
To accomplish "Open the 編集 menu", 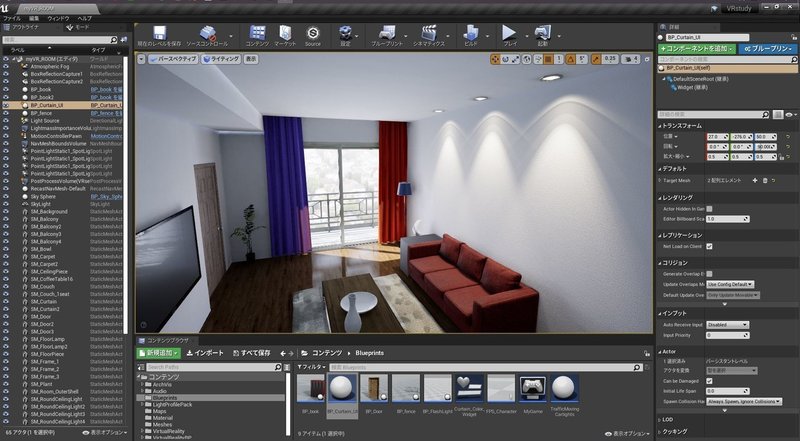I will pos(34,18).
